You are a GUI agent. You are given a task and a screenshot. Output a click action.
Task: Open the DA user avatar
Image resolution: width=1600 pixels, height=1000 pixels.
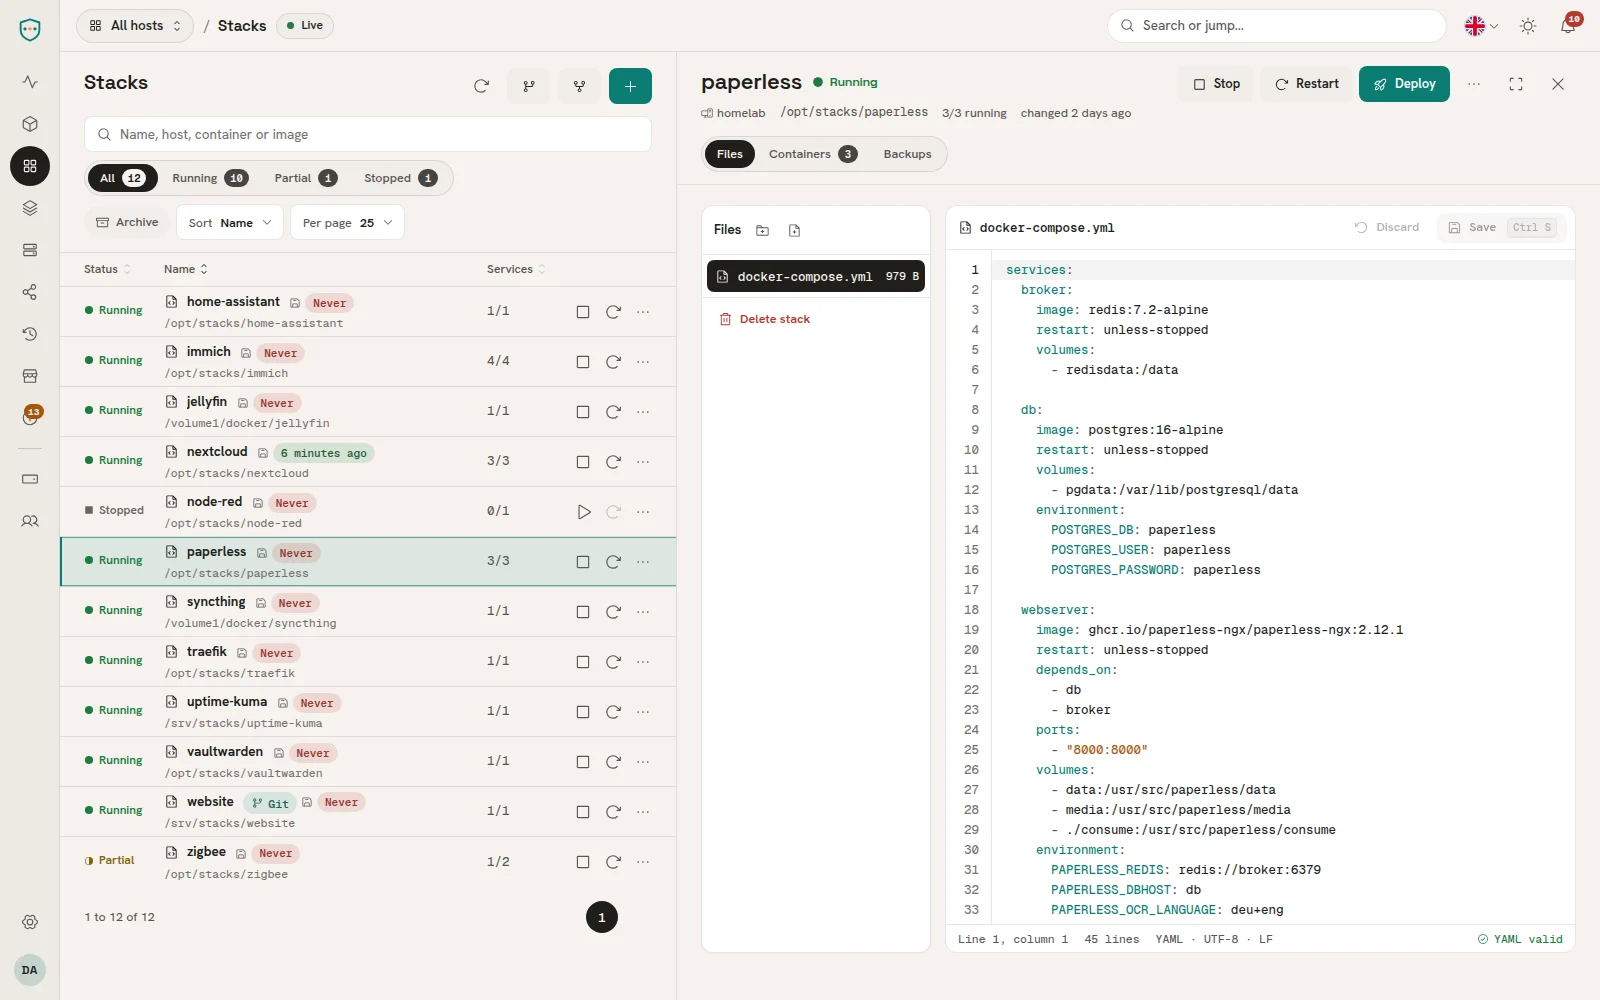30,970
